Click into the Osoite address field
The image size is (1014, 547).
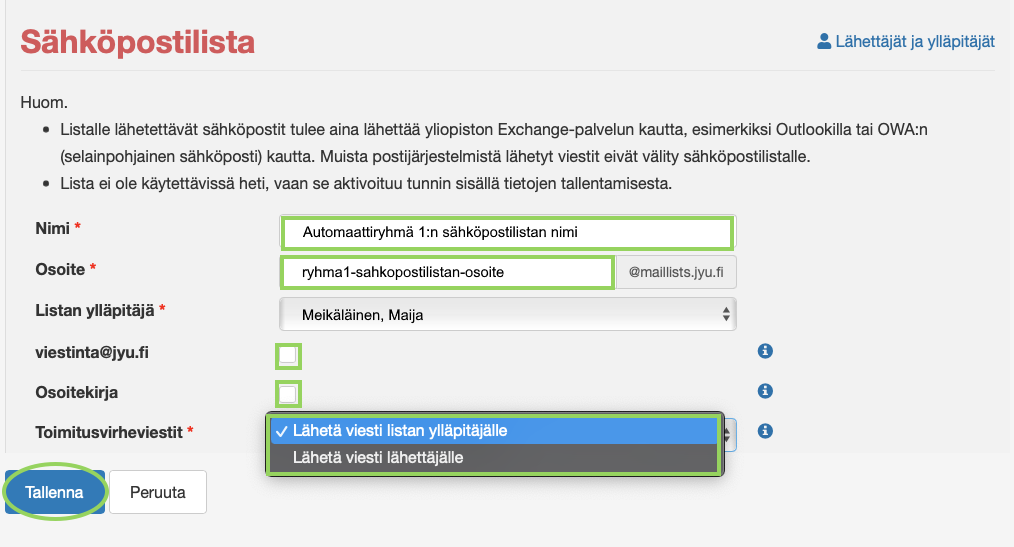[x=446, y=272]
